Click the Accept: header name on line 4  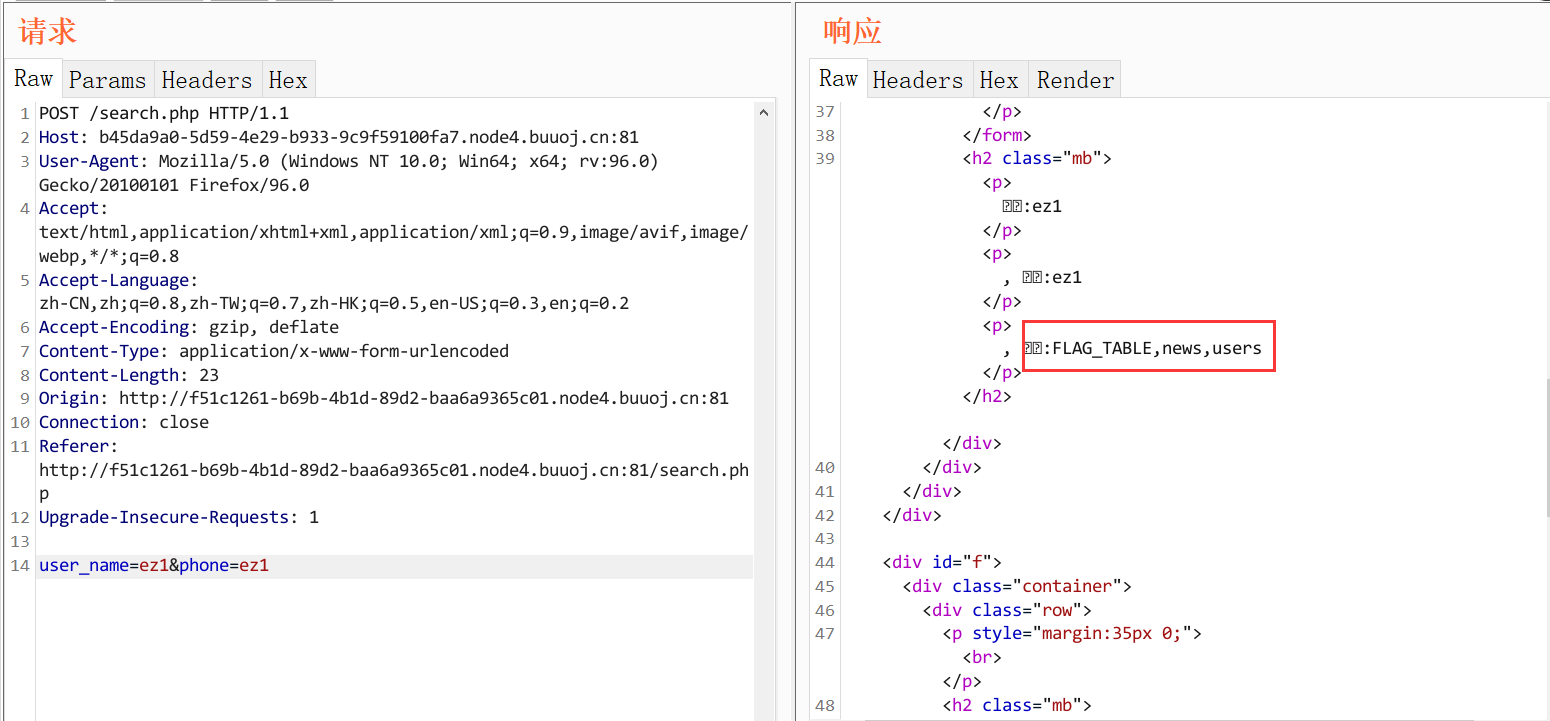click(x=74, y=208)
